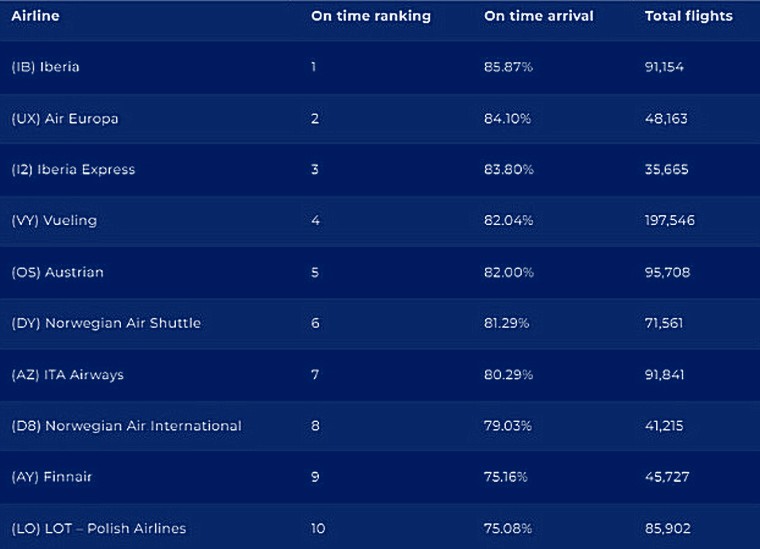The width and height of the screenshot is (760, 549).
Task: Click the On time ranking column header
Action: (x=371, y=16)
